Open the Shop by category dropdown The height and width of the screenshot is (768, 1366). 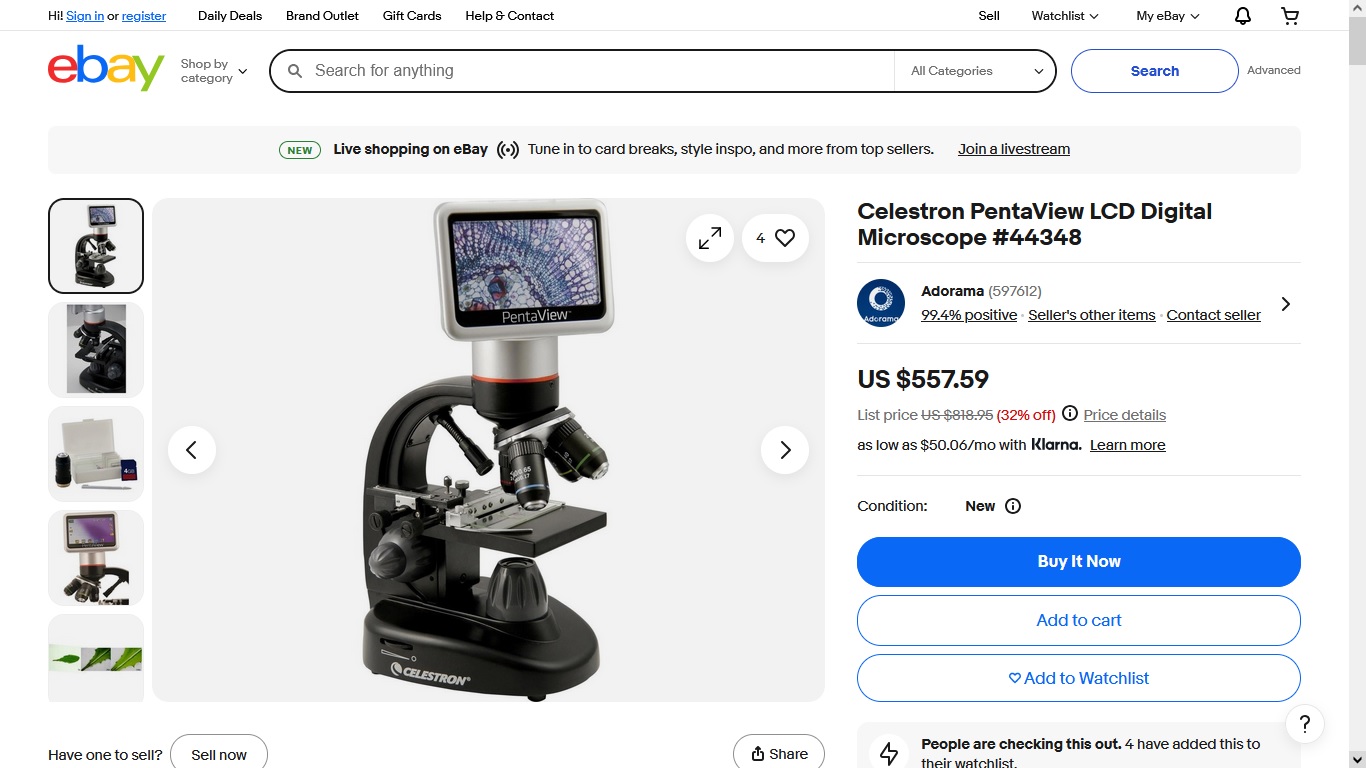214,71
